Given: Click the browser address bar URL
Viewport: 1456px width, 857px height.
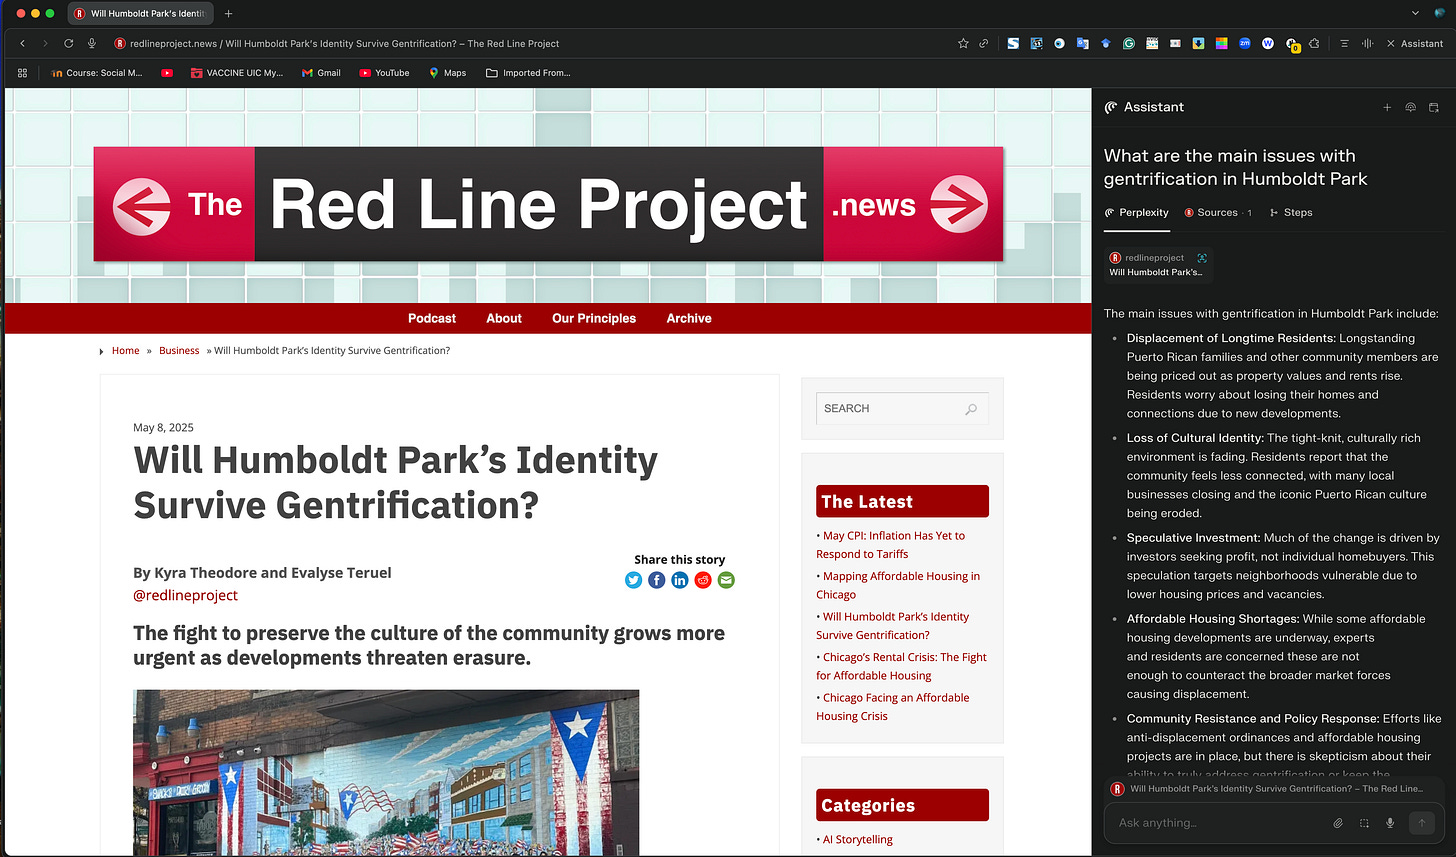Looking at the screenshot, I should pyautogui.click(x=345, y=43).
